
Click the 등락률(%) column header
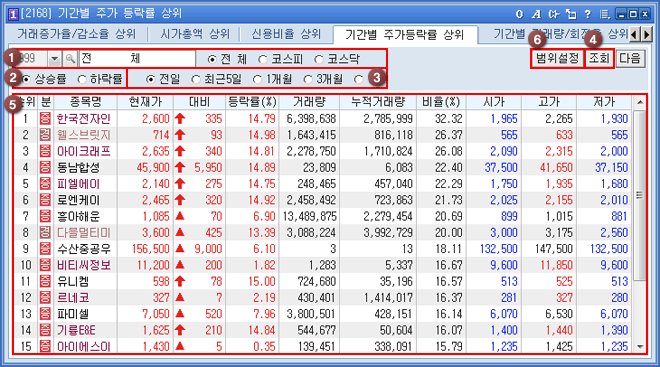[252, 102]
